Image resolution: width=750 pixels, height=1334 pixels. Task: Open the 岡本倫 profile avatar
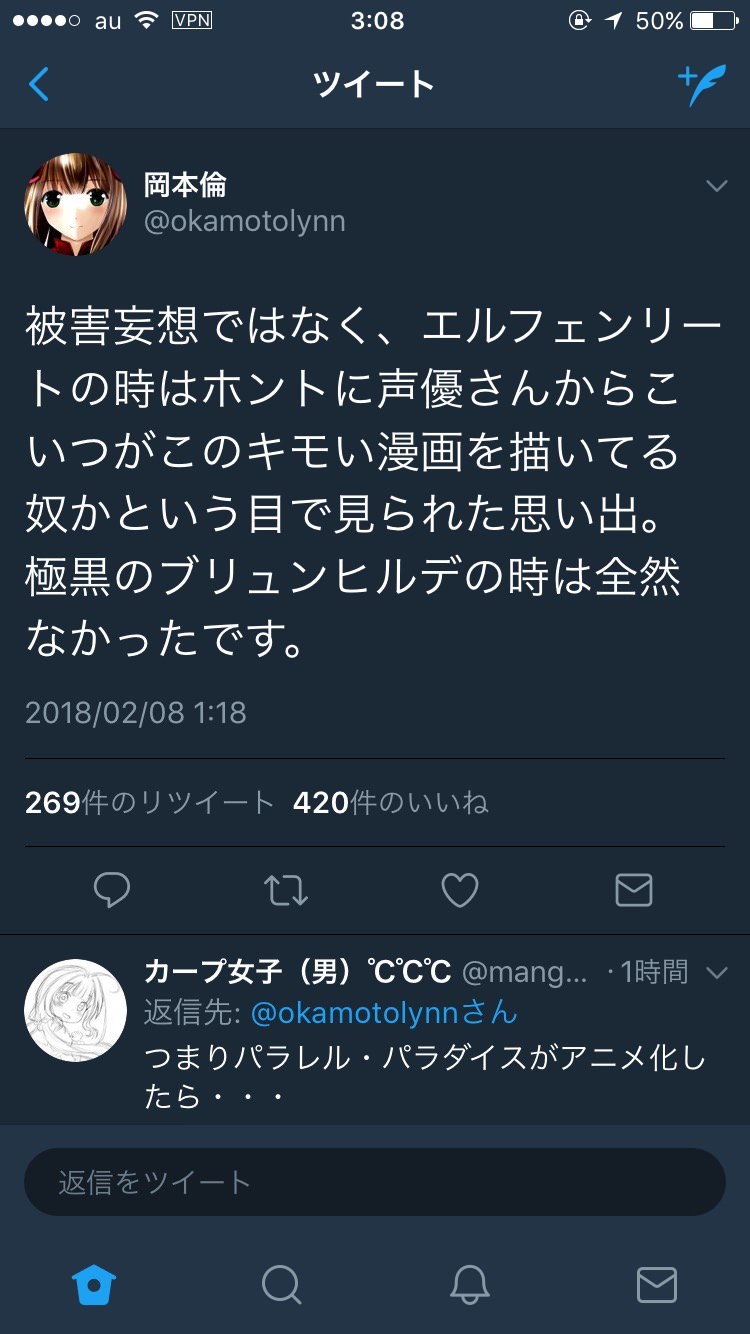[x=76, y=204]
